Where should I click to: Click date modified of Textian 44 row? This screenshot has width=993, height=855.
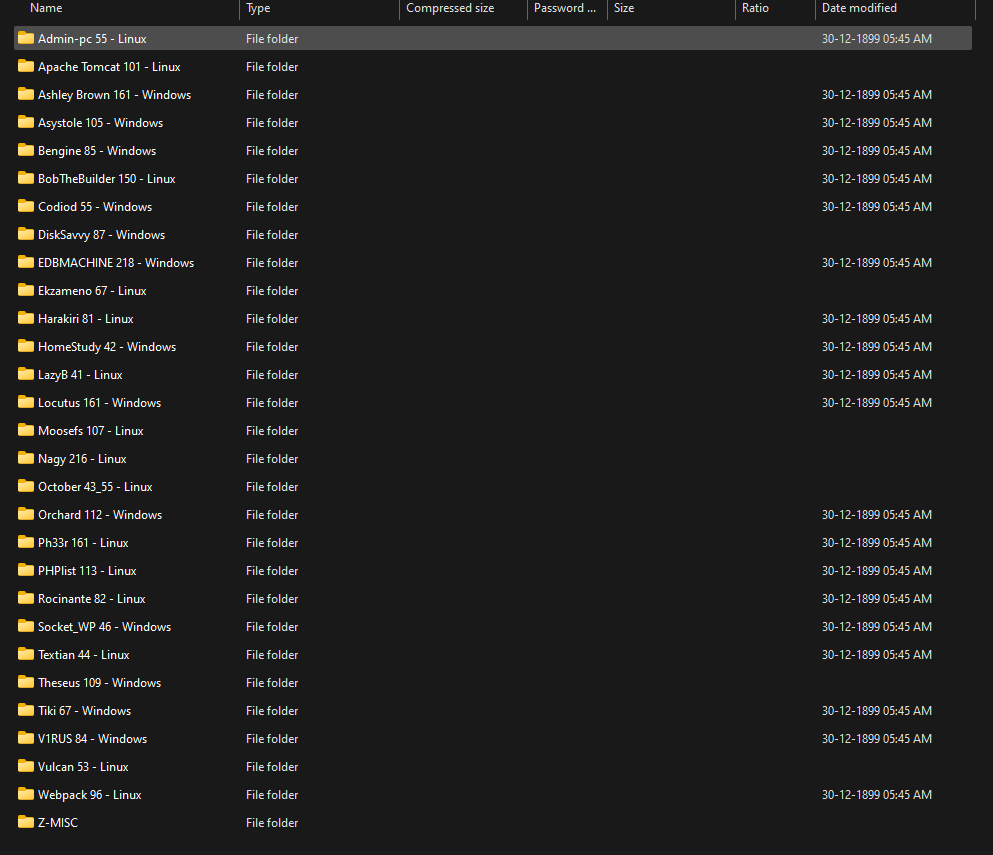point(876,655)
